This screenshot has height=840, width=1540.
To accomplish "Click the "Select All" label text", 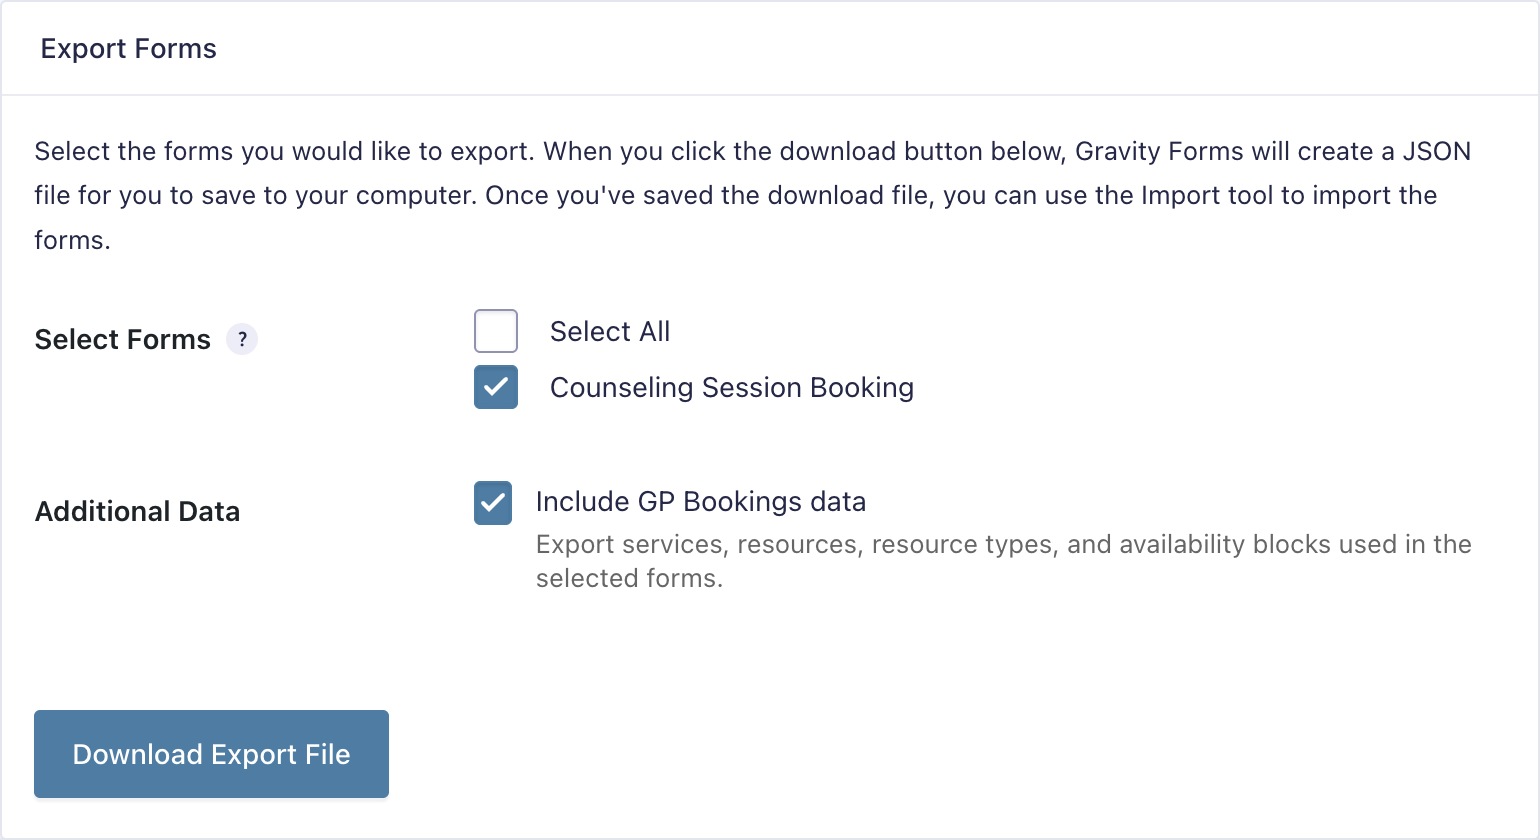I will coord(610,332).
